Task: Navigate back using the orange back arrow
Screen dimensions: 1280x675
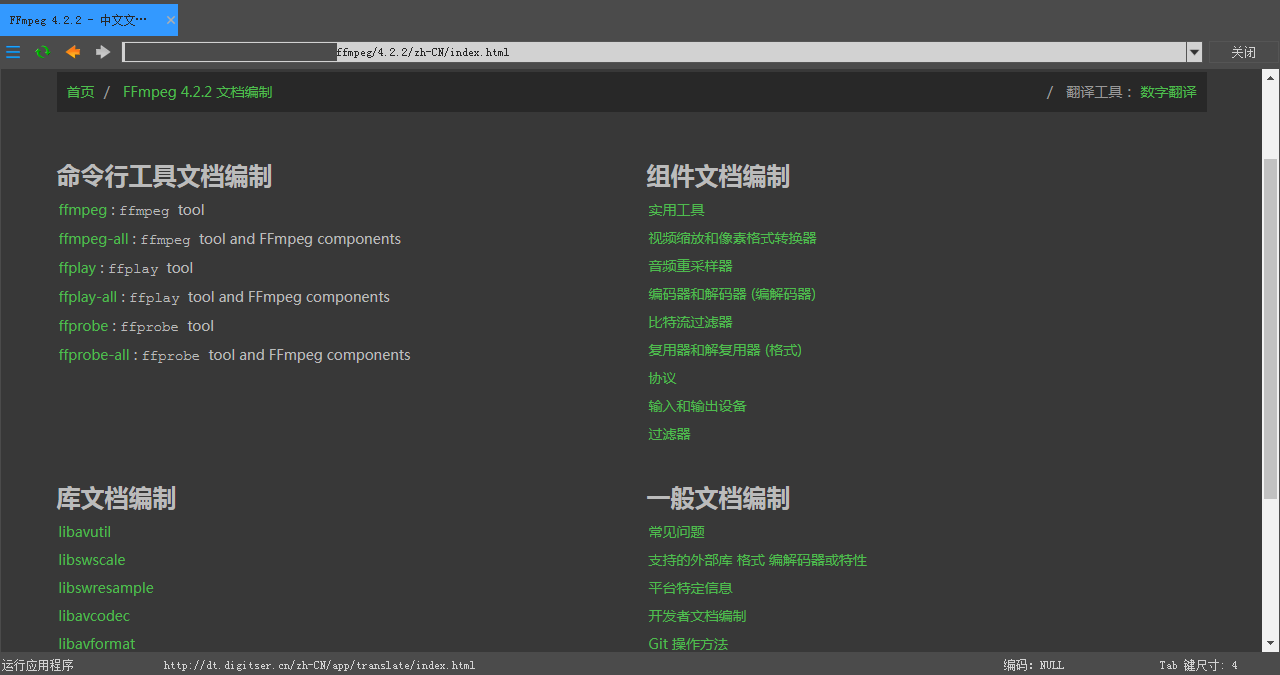Action: [72, 51]
